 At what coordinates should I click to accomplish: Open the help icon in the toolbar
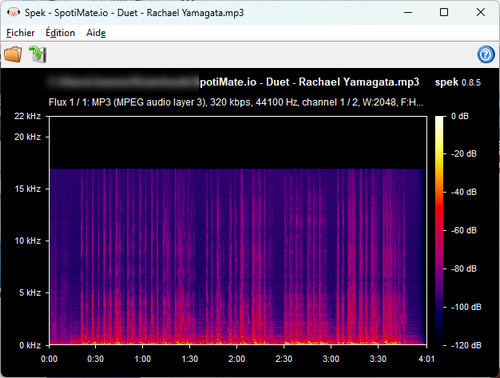point(486,54)
